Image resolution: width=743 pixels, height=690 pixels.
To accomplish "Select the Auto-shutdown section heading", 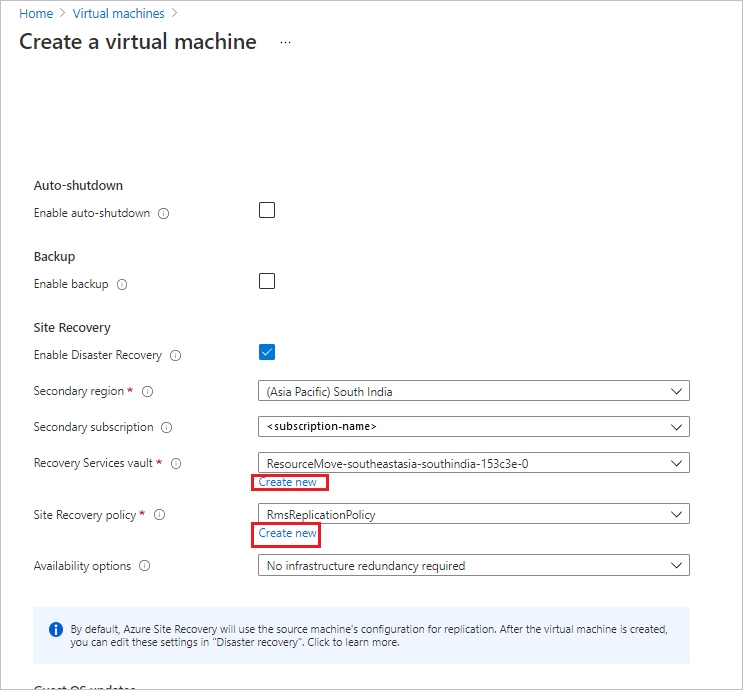I will pos(78,185).
